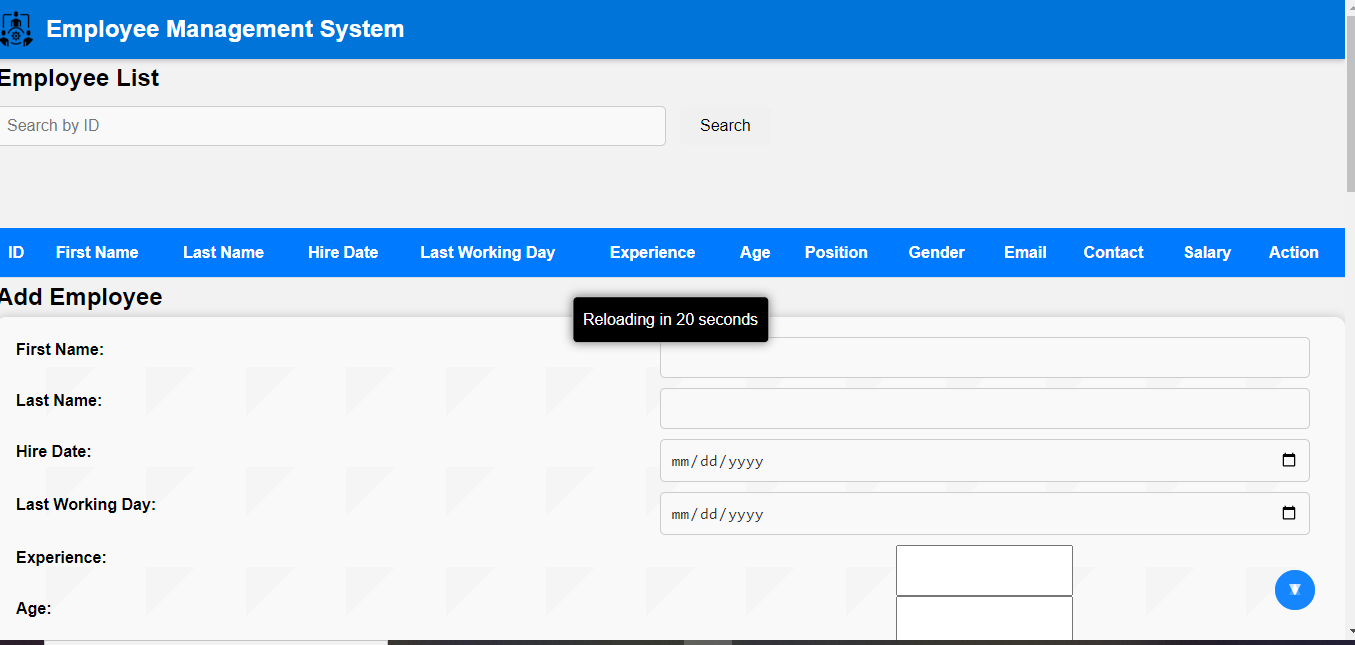
Task: Click the Hire Date form label
Action: (x=54, y=452)
